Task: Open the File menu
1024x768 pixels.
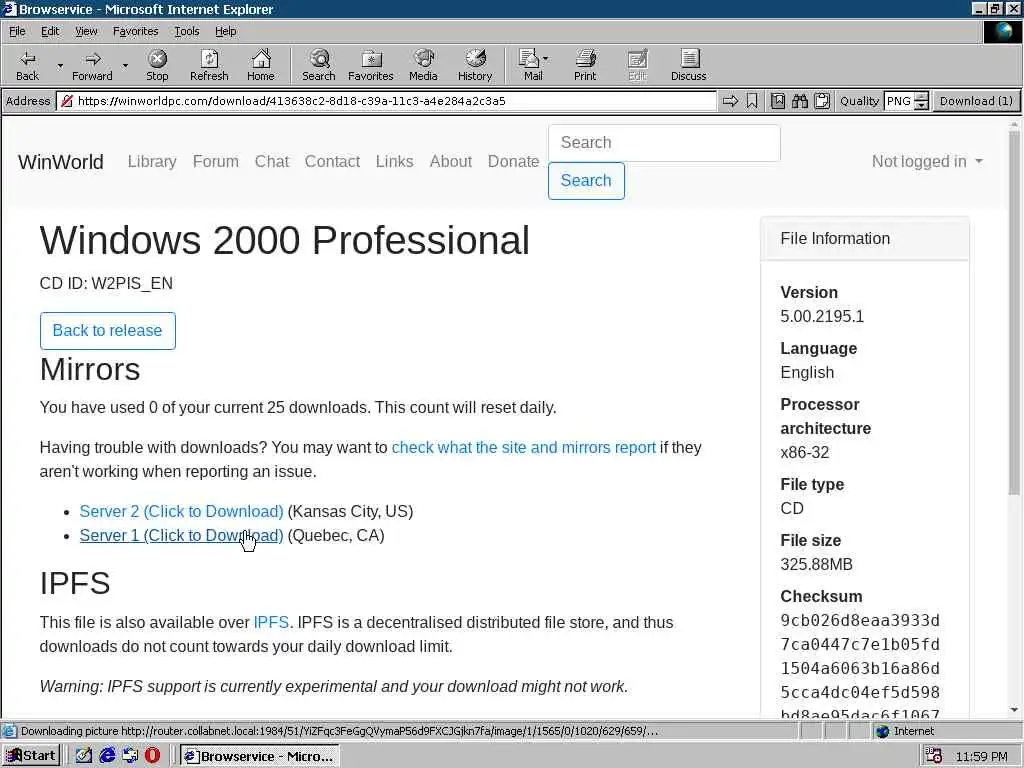Action: click(17, 31)
